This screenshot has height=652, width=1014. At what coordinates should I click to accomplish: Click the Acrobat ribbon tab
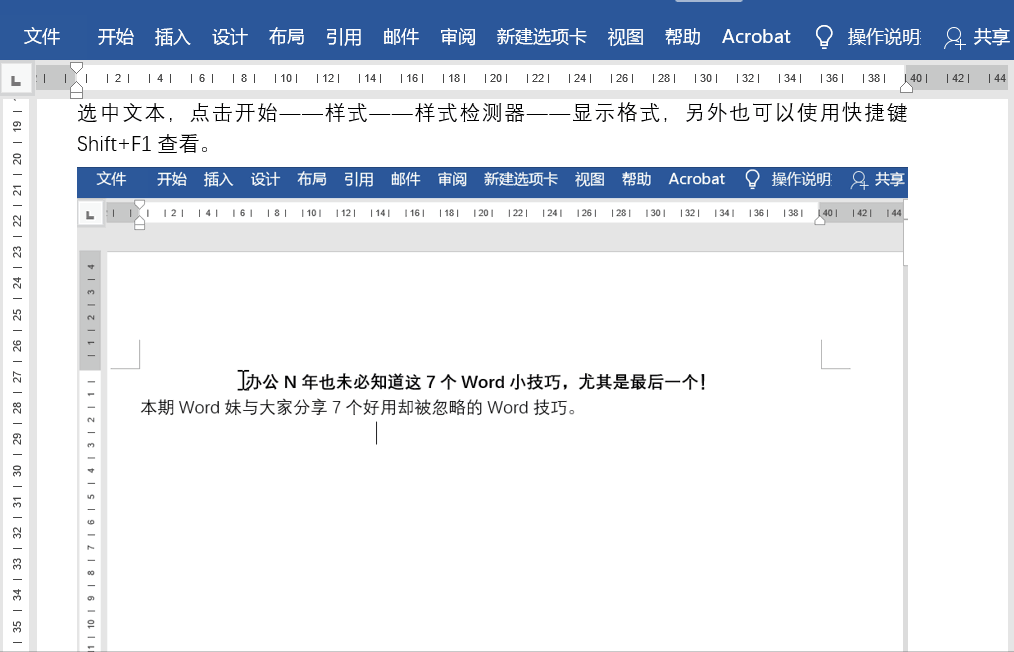pyautogui.click(x=755, y=36)
